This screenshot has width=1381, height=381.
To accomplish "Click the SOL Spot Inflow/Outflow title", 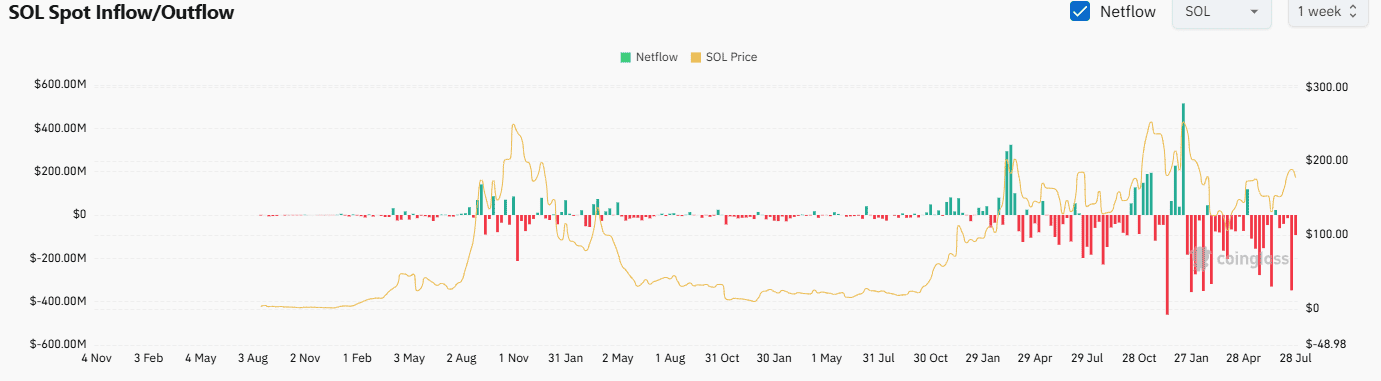I will click(123, 12).
